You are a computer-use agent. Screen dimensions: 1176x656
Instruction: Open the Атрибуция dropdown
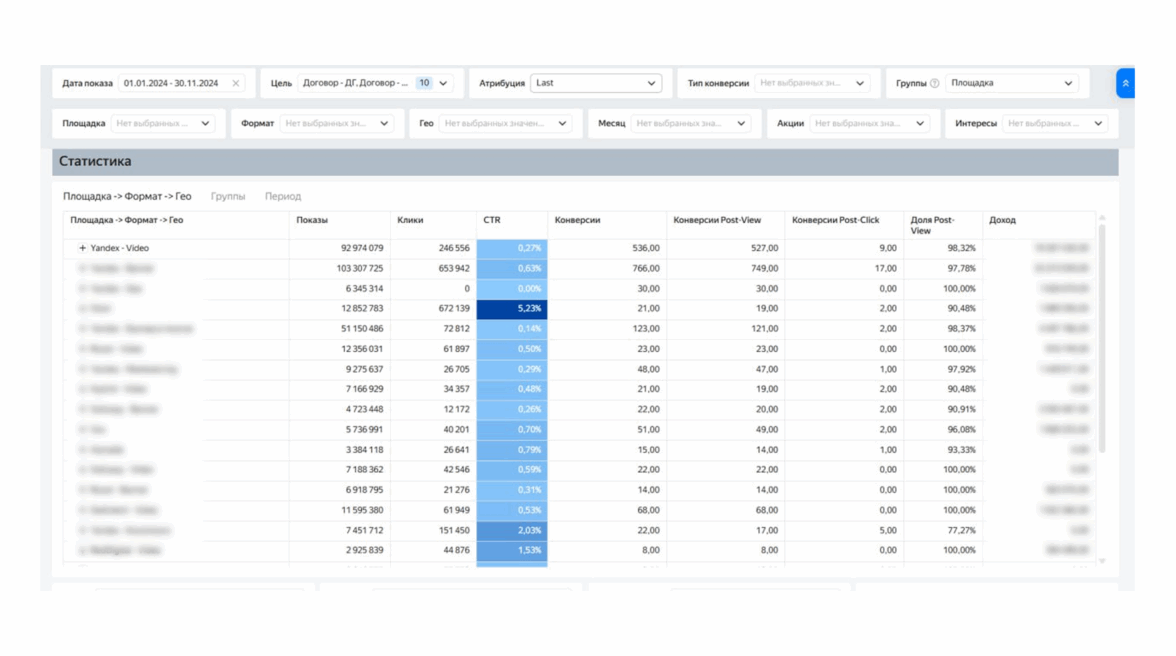(595, 84)
